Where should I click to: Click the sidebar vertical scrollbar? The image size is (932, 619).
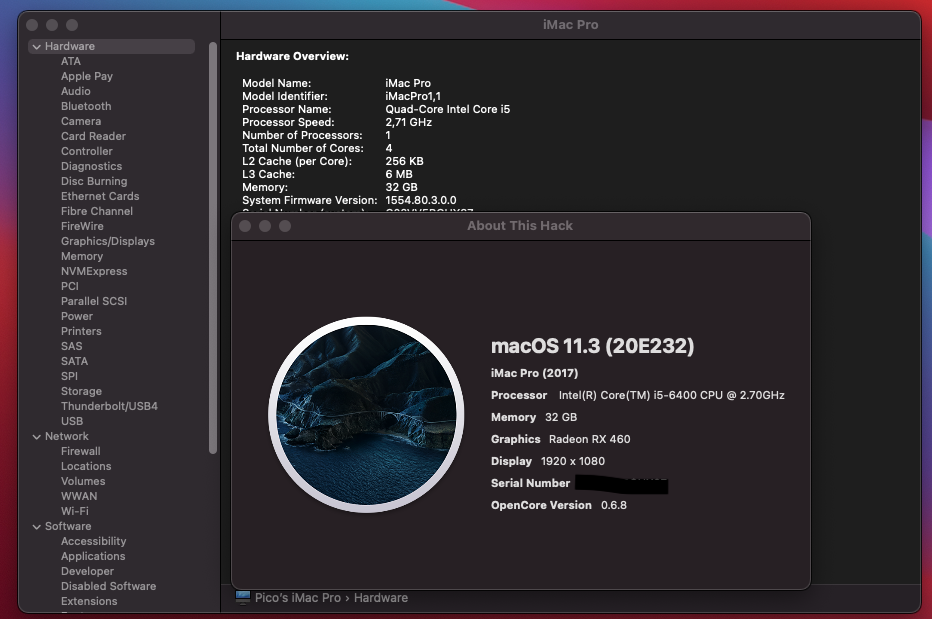click(213, 247)
